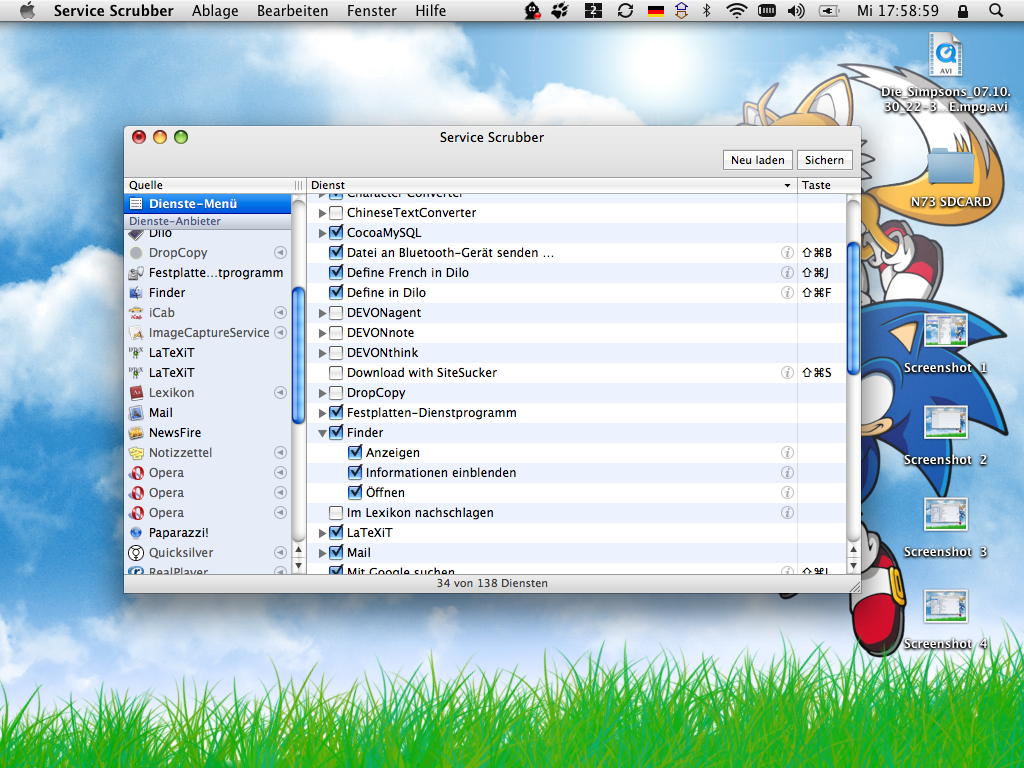
Task: Click the DropCopy app icon in the source list
Action: tap(136, 253)
